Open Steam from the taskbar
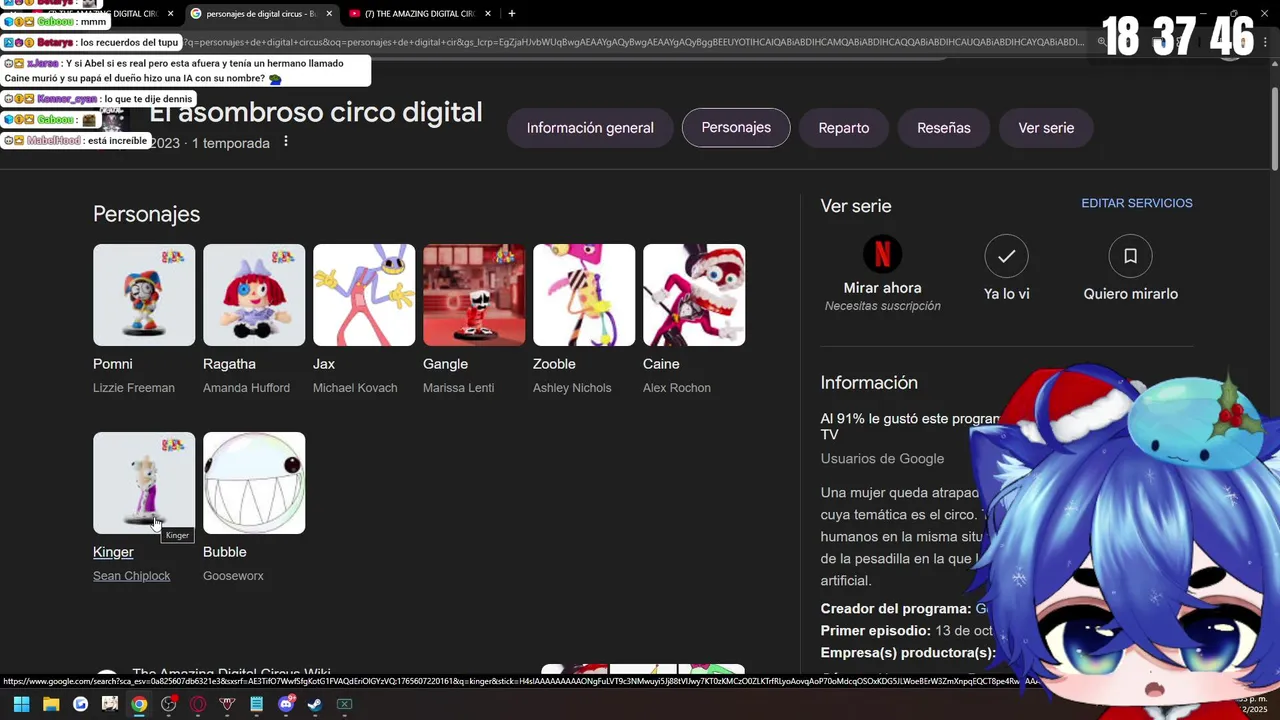This screenshot has width=1280, height=720. point(314,704)
